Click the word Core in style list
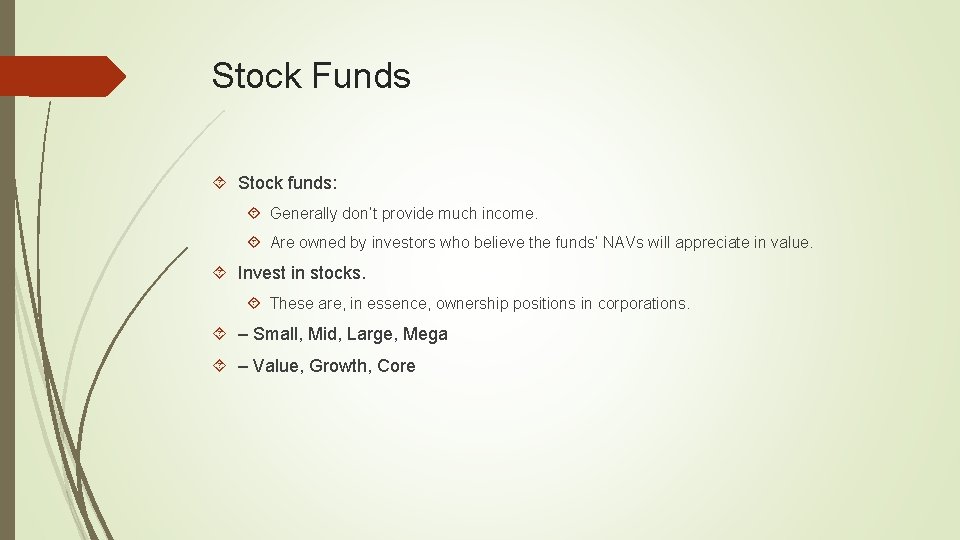 (396, 366)
